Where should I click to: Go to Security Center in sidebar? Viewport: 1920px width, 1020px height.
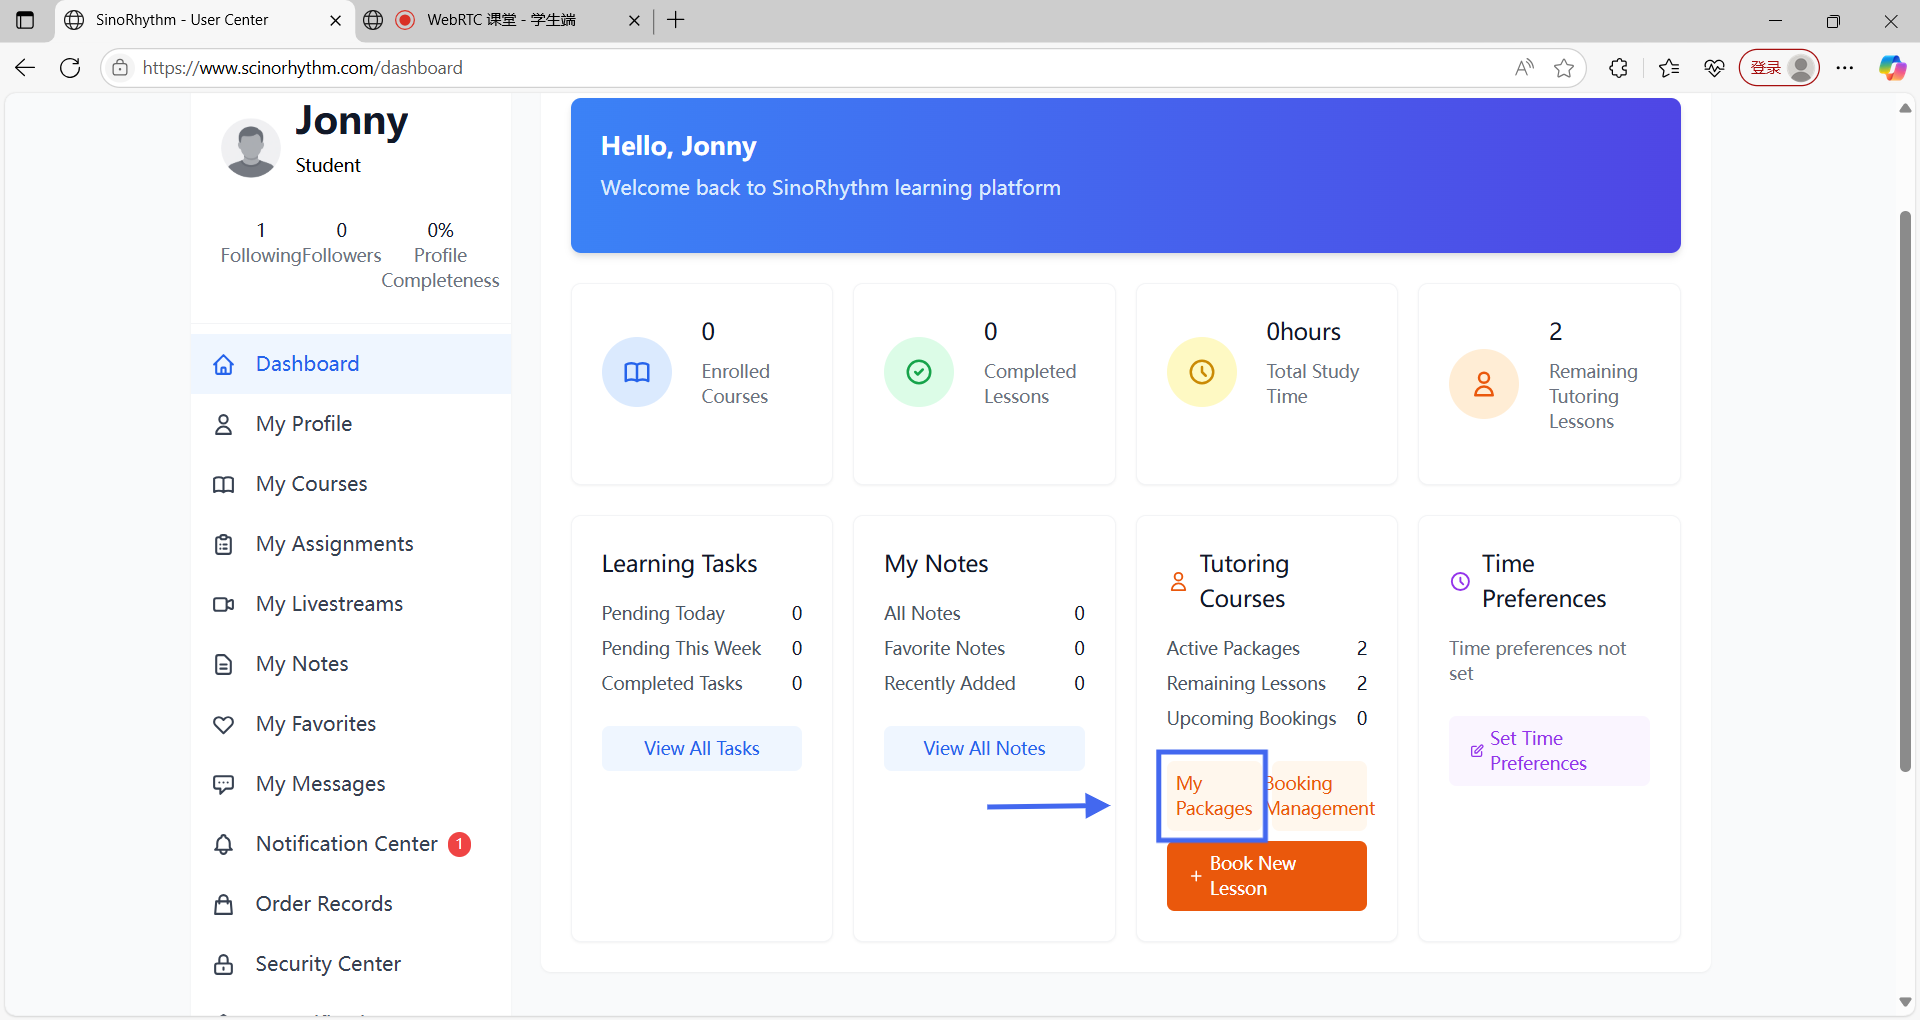351,964
